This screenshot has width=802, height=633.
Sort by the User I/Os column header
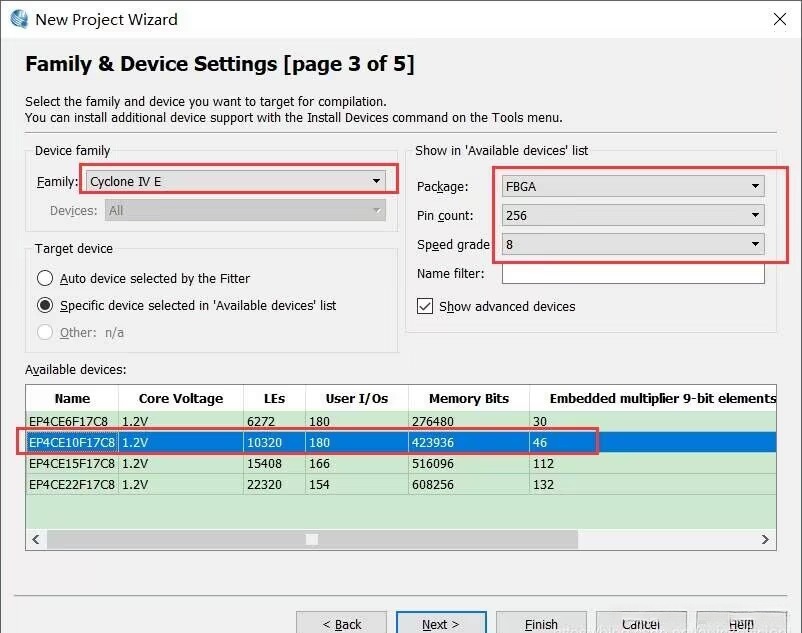pyautogui.click(x=357, y=398)
